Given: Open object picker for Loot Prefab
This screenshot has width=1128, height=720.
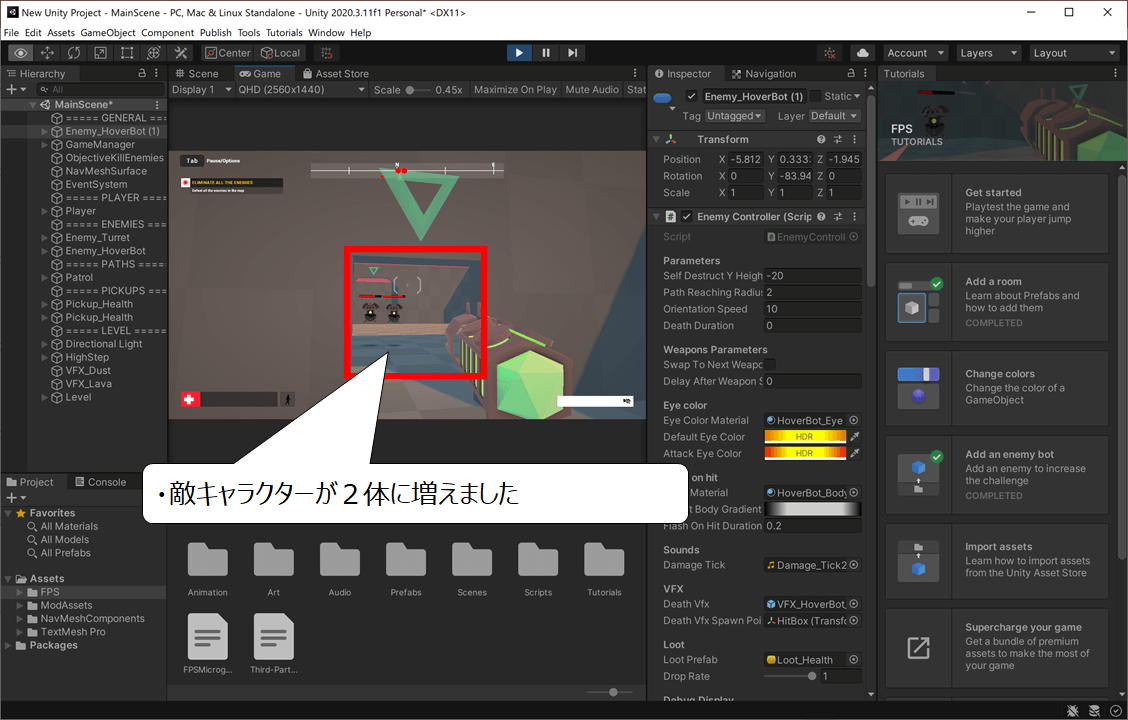Looking at the screenshot, I should click(854, 660).
